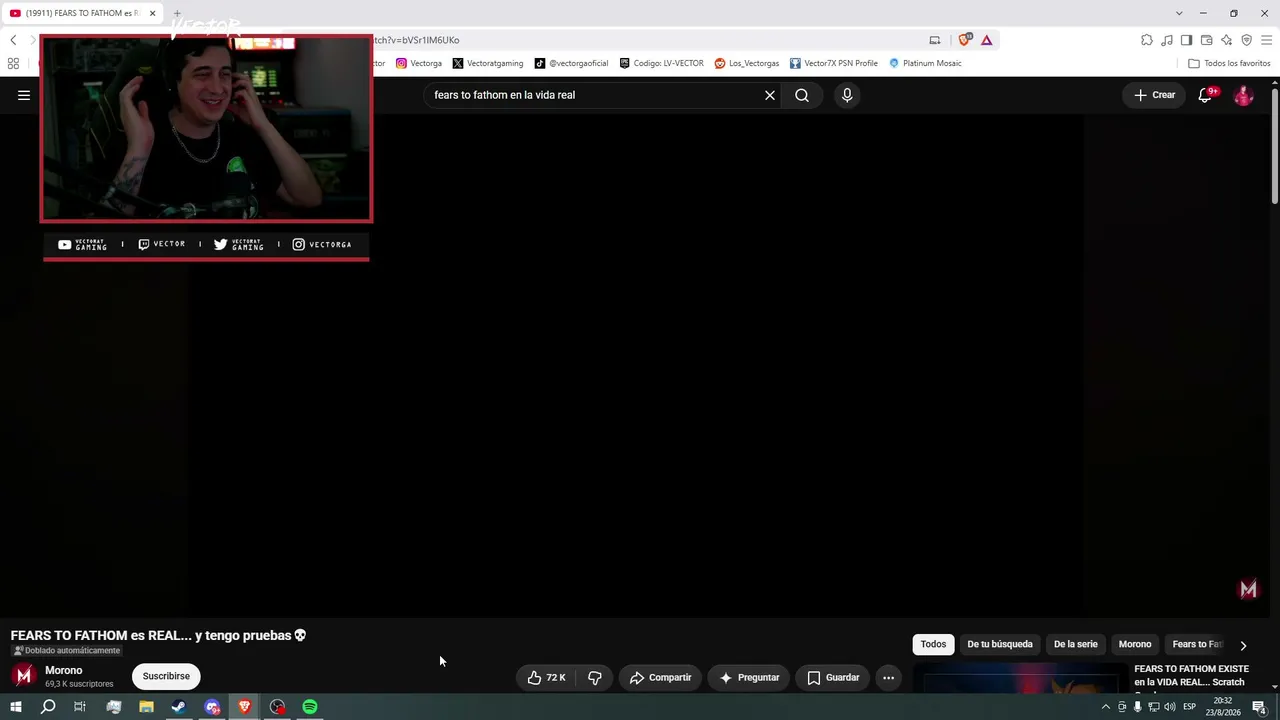The height and width of the screenshot is (720, 1280).
Task: Open the Vectoratgaming X bookmark
Action: (x=488, y=63)
